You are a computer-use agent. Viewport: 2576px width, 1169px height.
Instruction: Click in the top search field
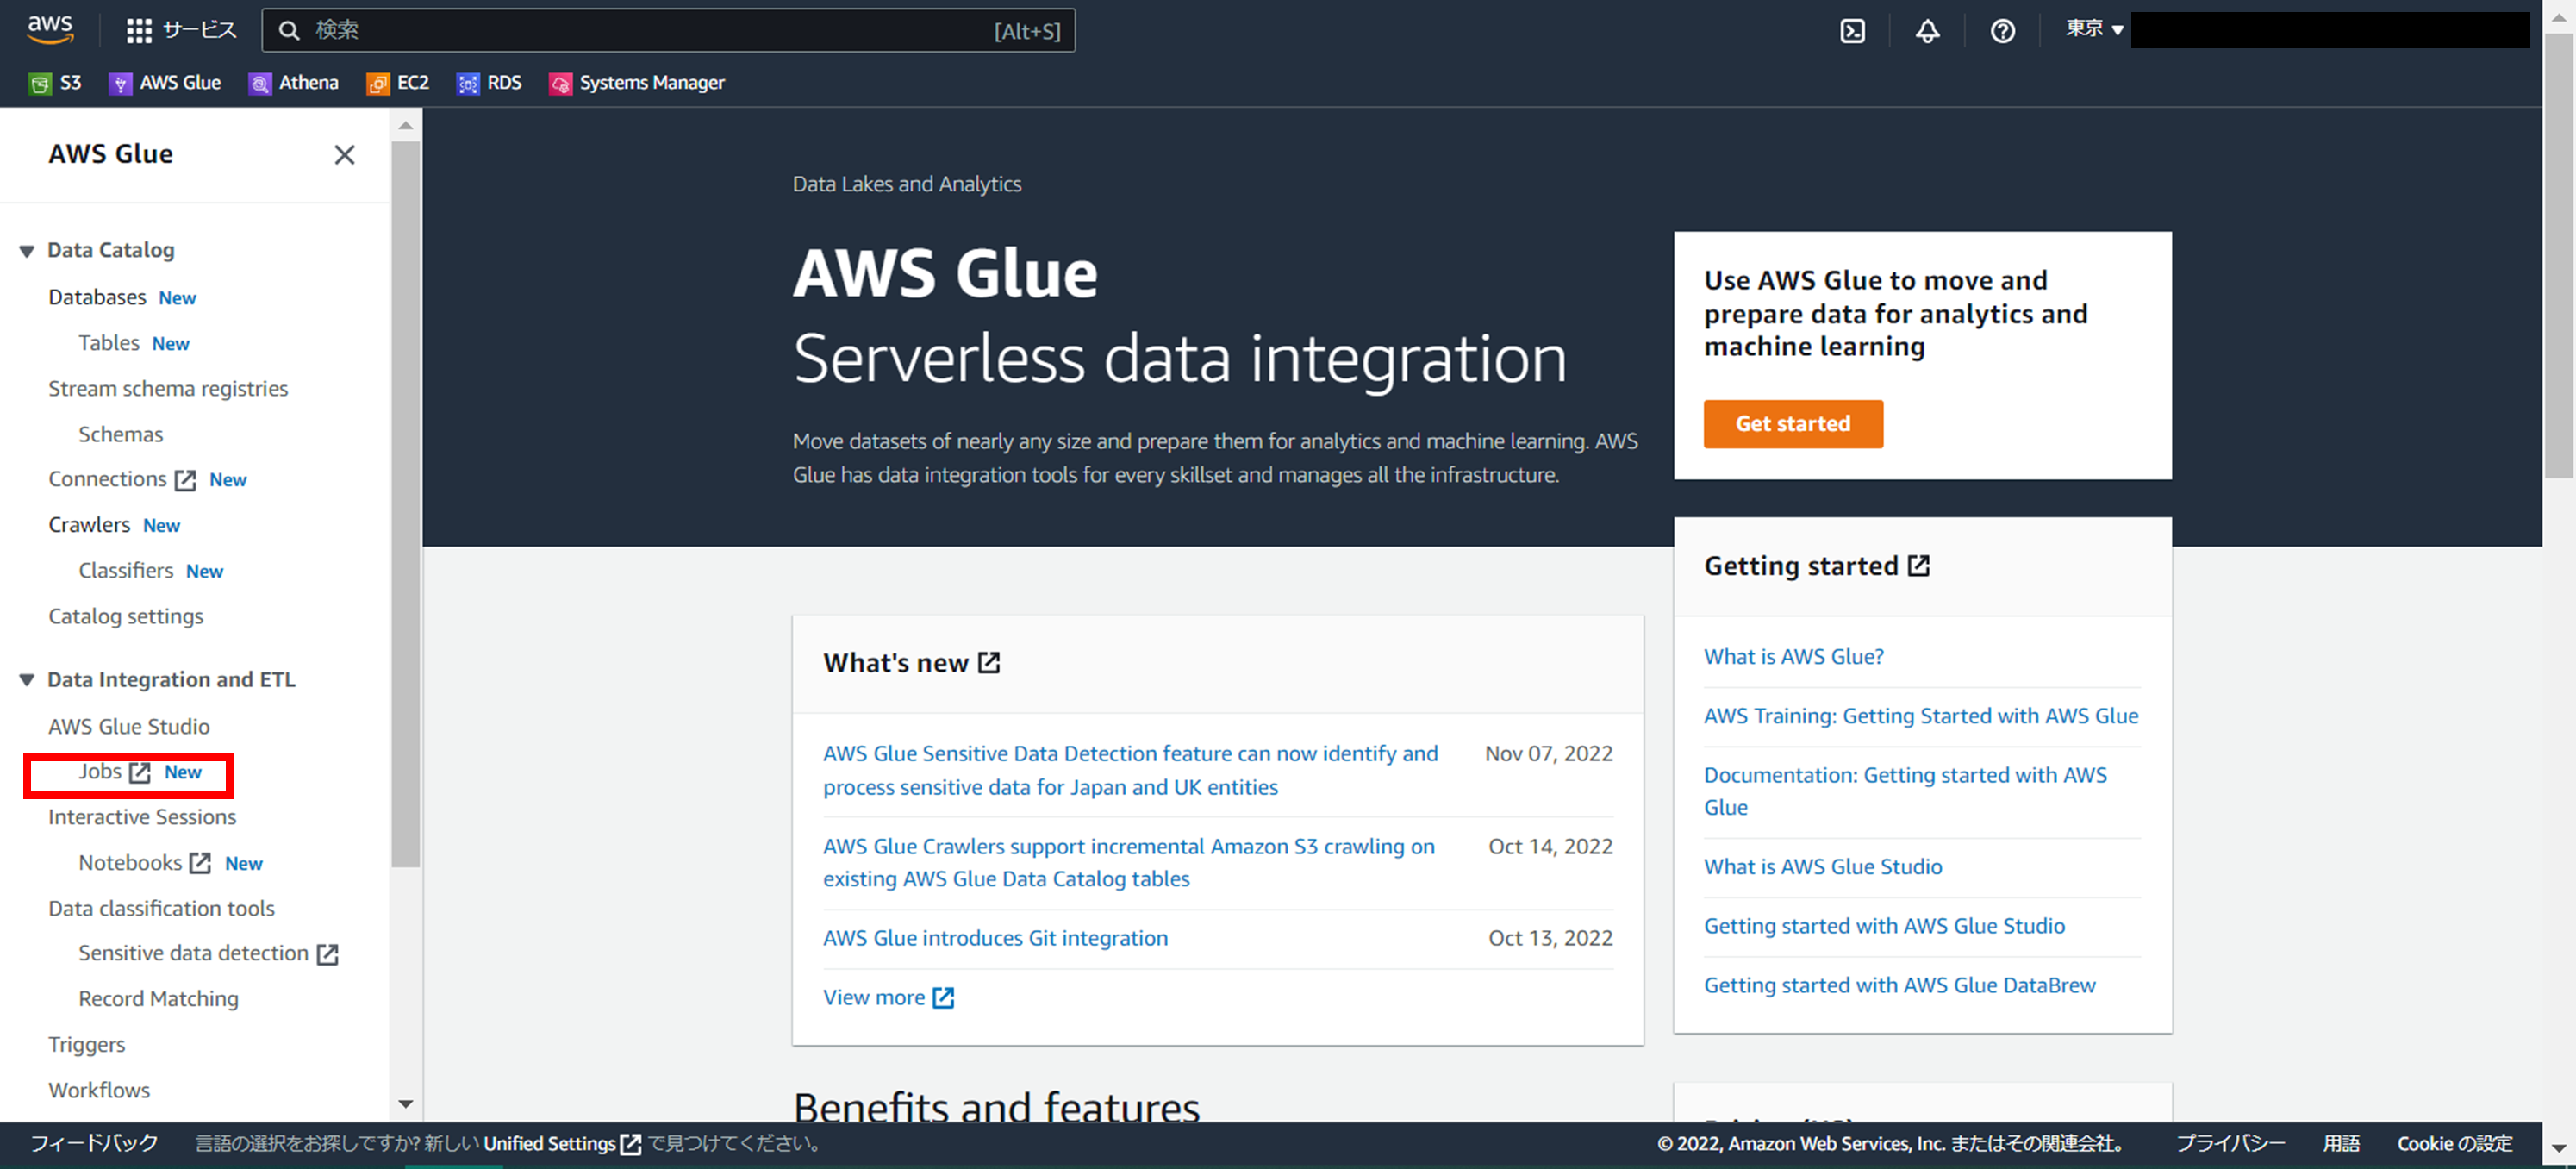click(650, 30)
